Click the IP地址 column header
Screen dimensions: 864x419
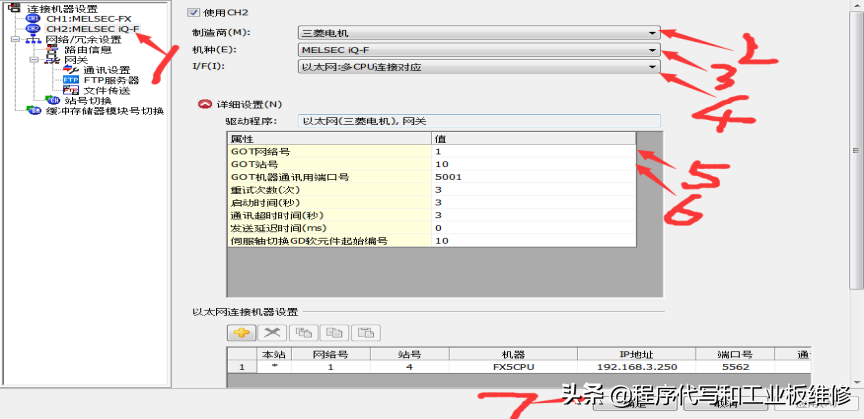coord(636,353)
